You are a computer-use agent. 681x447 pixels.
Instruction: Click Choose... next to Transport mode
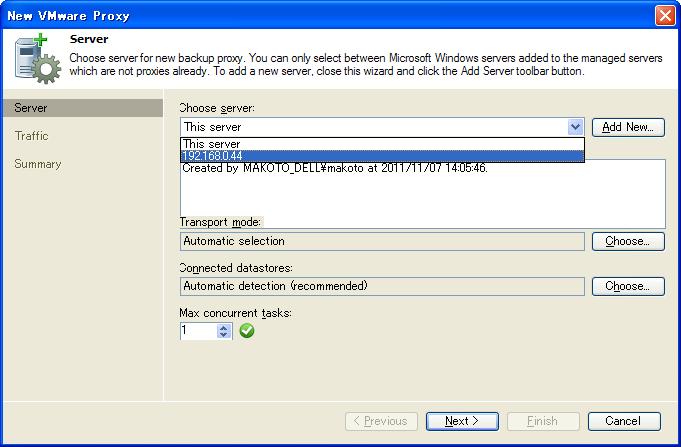(628, 241)
